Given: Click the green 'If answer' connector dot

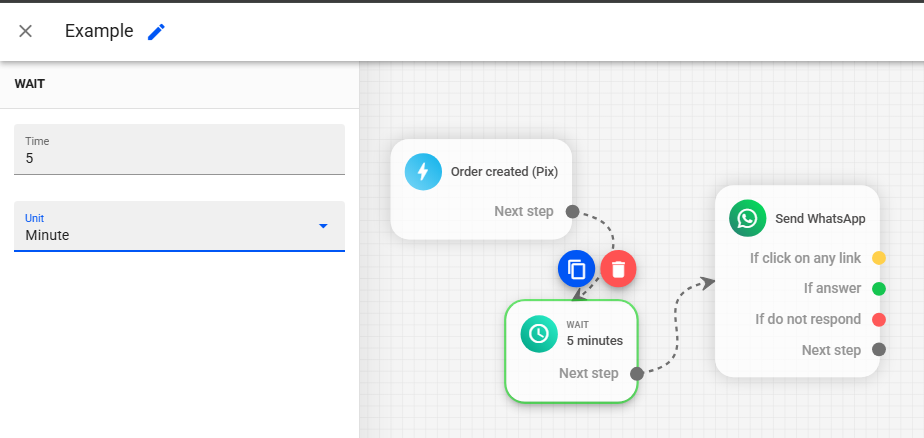Looking at the screenshot, I should [x=879, y=289].
